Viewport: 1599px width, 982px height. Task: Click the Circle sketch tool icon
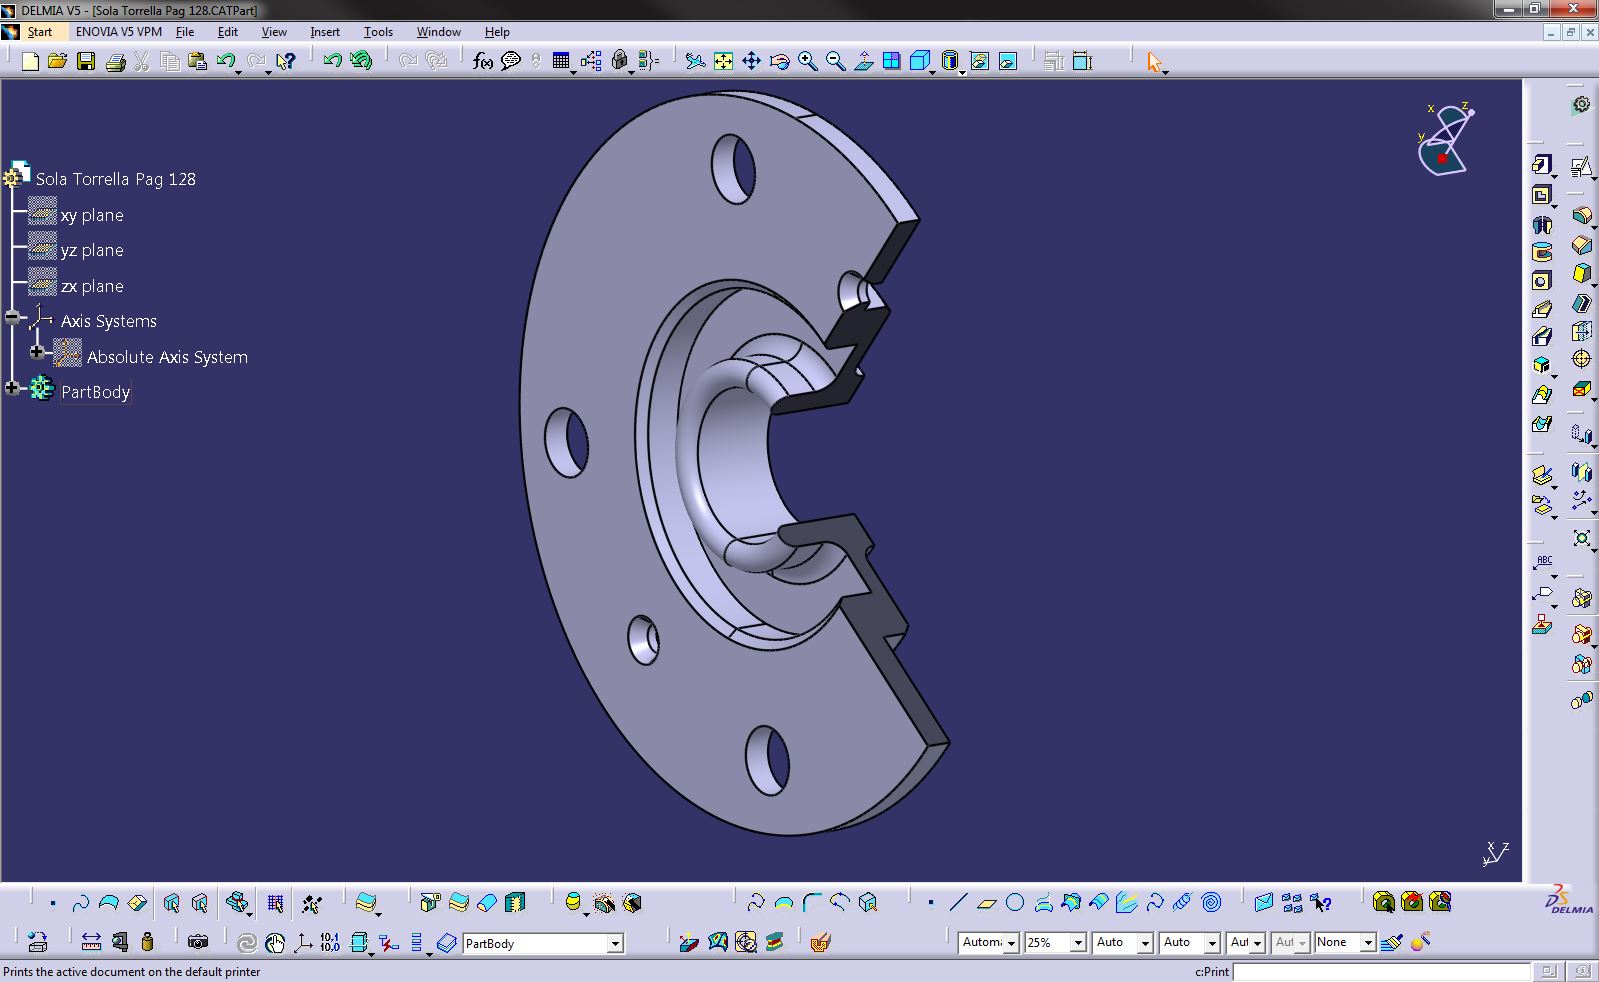coord(1015,903)
